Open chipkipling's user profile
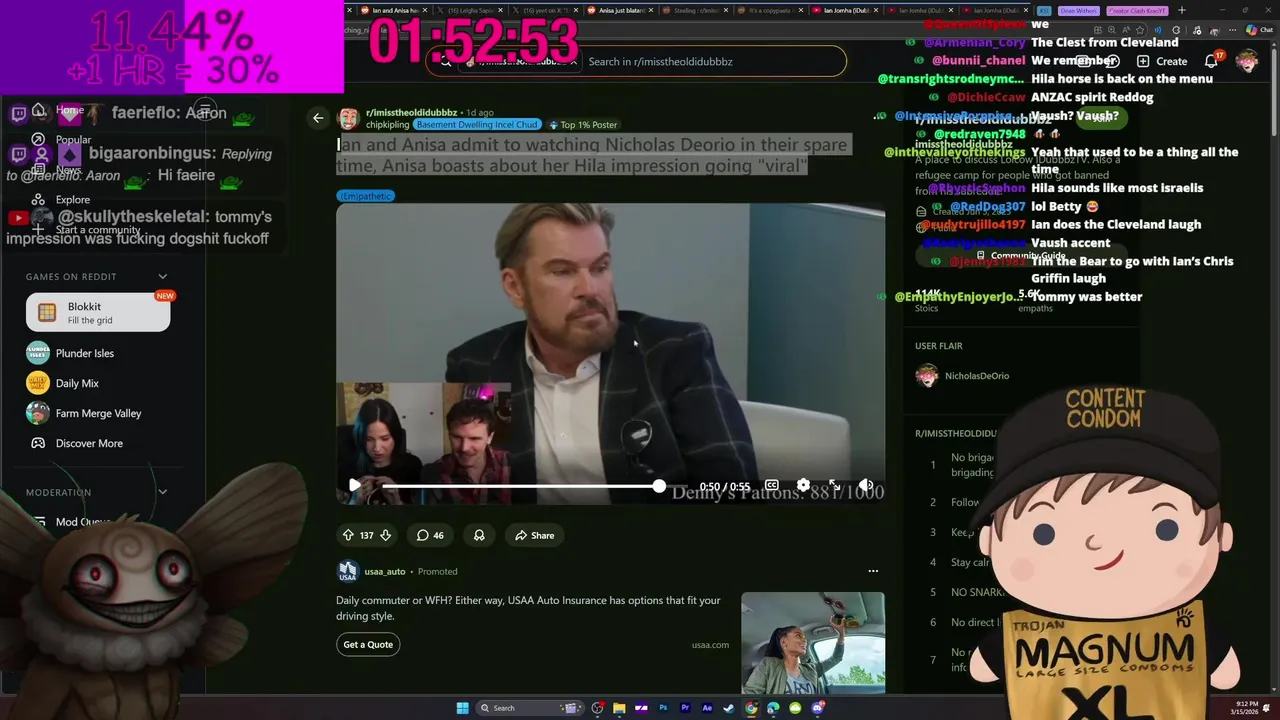1280x720 pixels. (387, 125)
